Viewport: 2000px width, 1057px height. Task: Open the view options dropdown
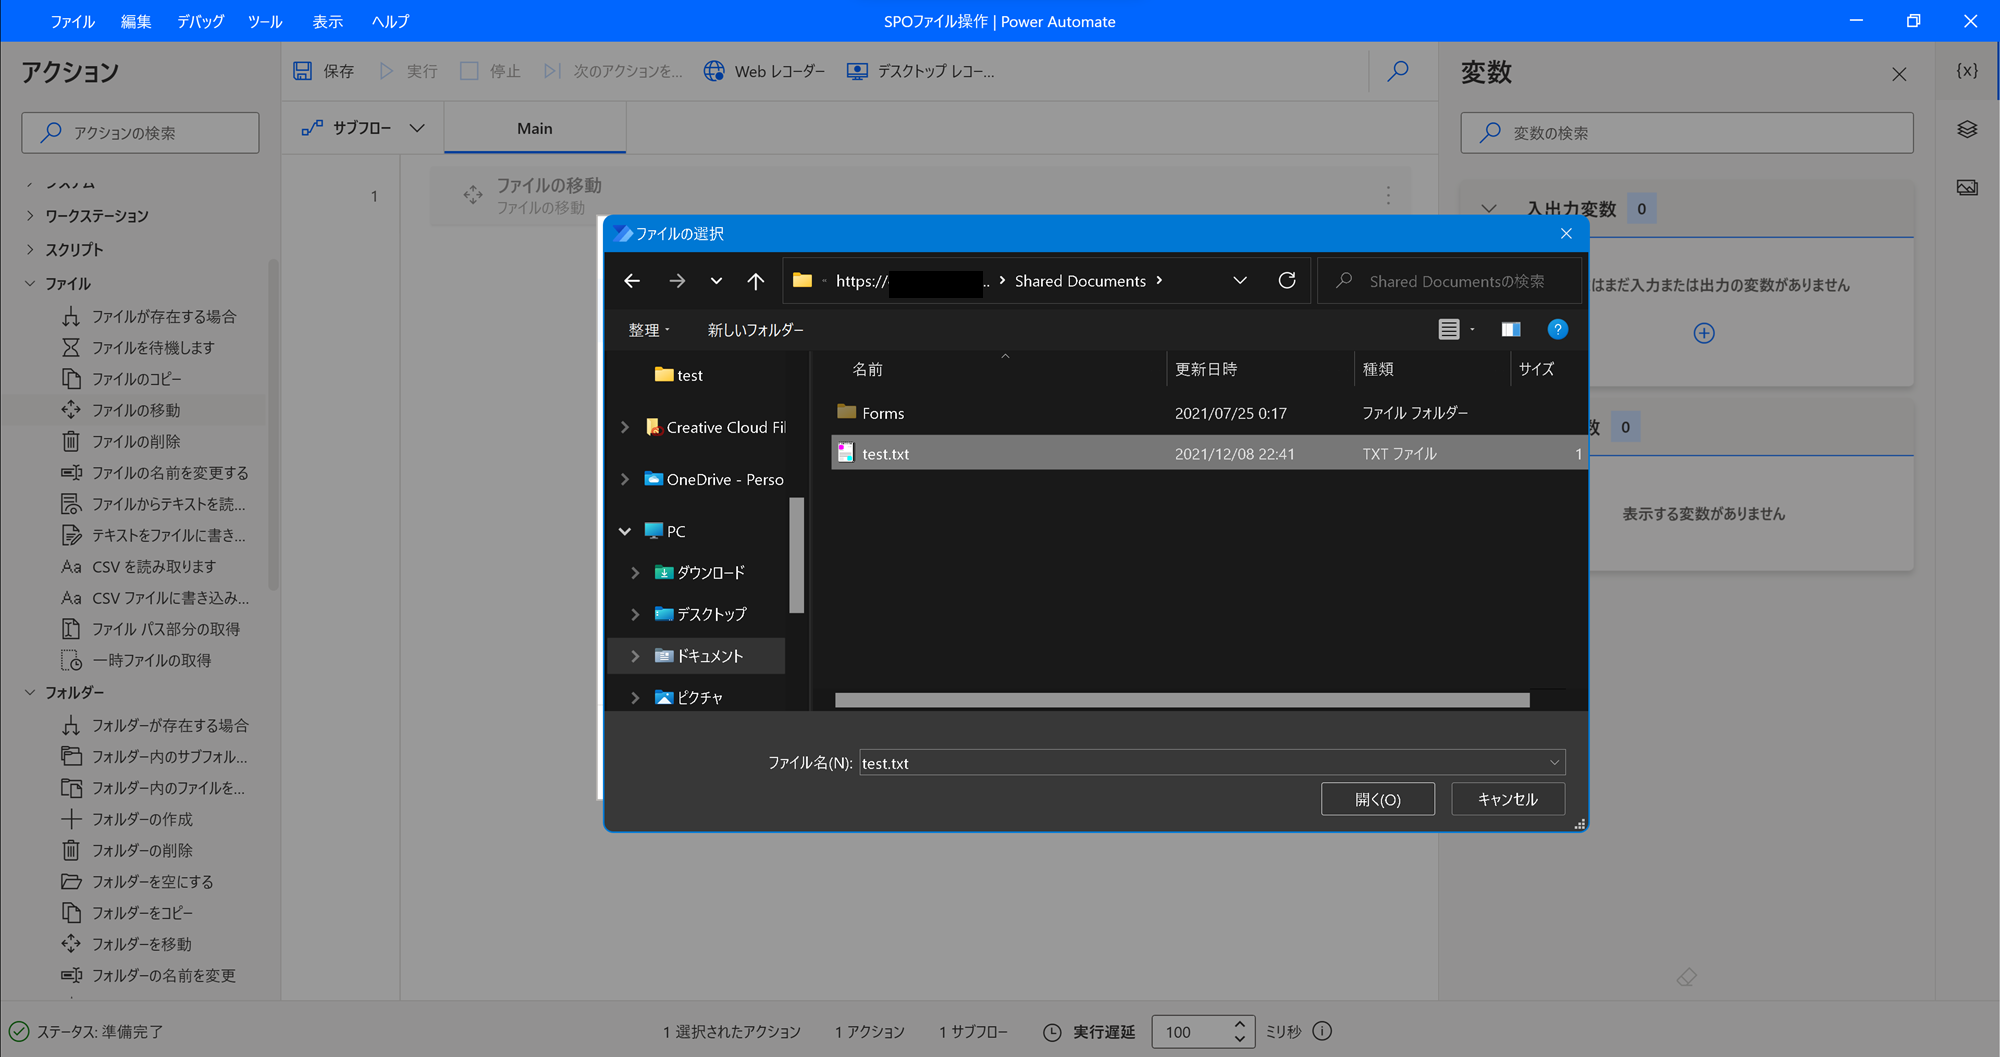pyautogui.click(x=1472, y=329)
